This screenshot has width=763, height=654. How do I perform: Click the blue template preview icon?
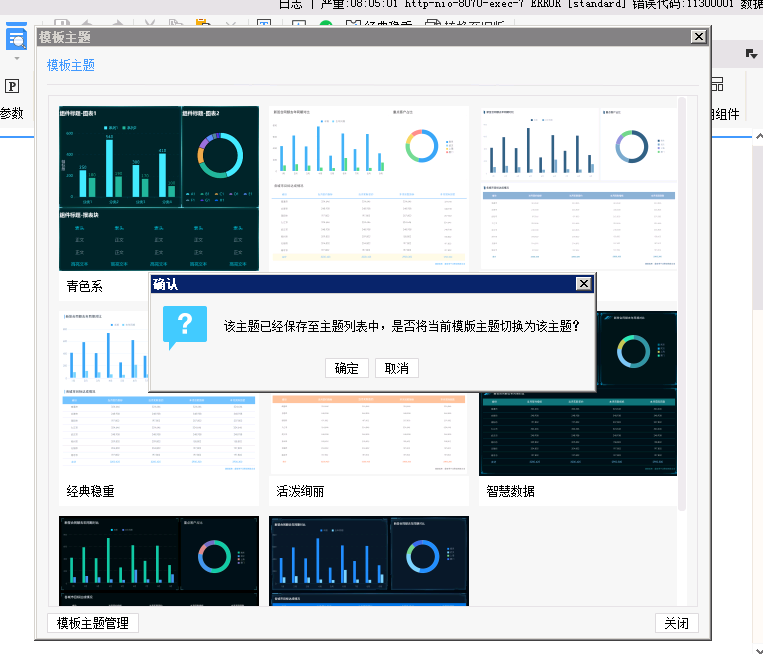pyautogui.click(x=16, y=37)
